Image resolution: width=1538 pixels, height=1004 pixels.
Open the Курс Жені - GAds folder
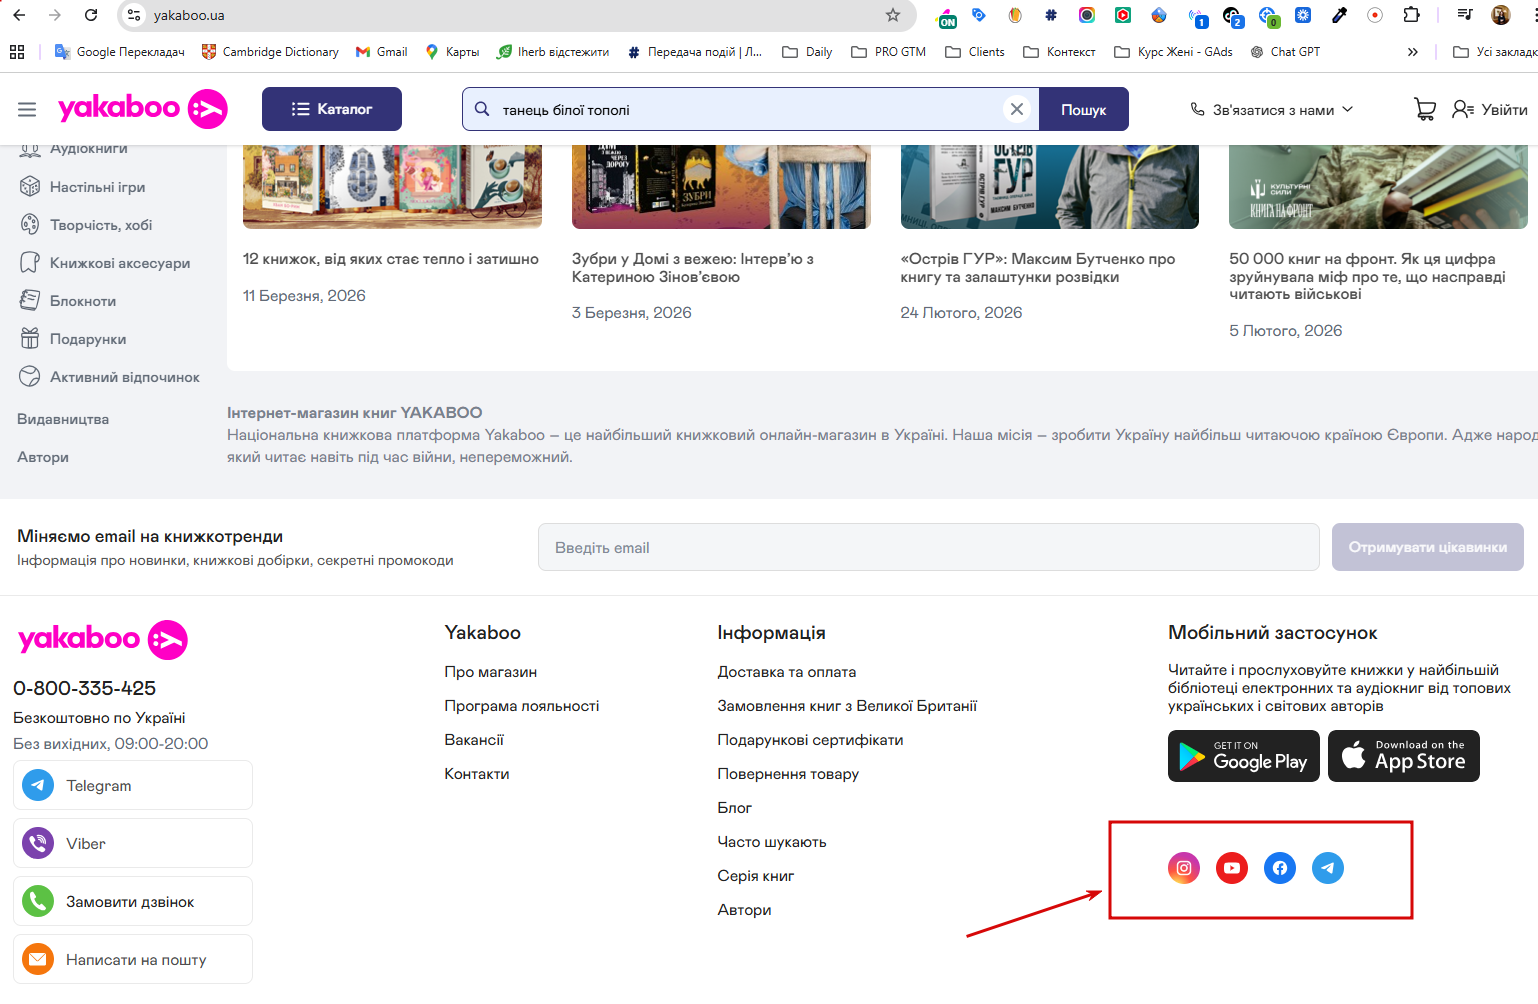1173,52
